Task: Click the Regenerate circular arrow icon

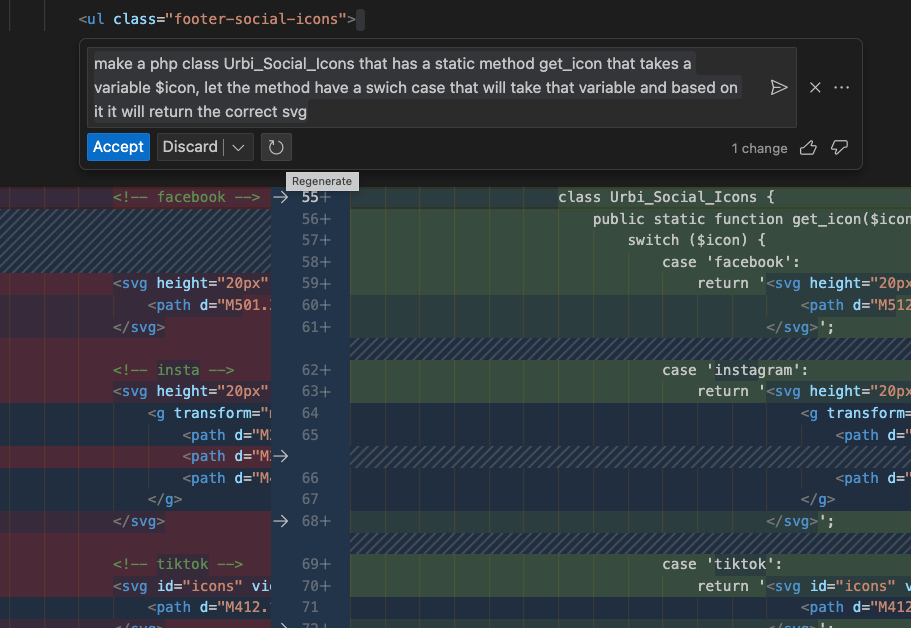Action: [276, 147]
